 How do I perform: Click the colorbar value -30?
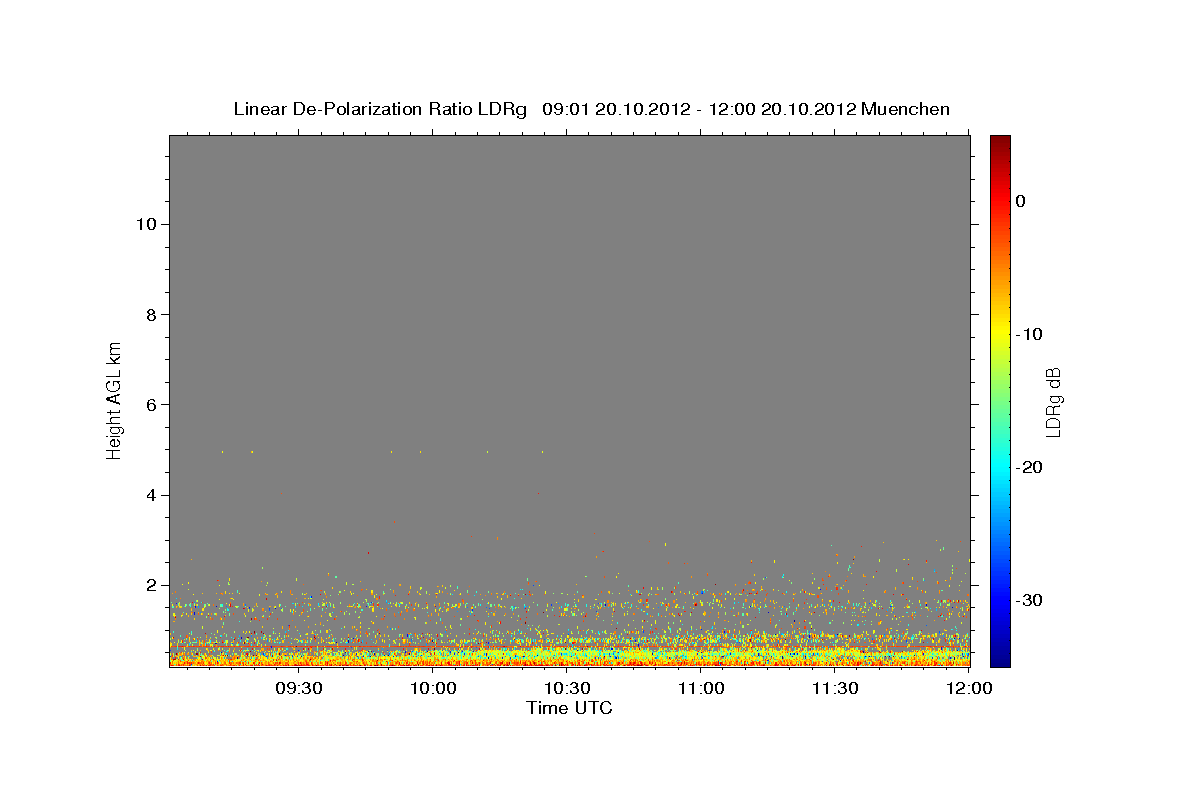(x=1029, y=600)
